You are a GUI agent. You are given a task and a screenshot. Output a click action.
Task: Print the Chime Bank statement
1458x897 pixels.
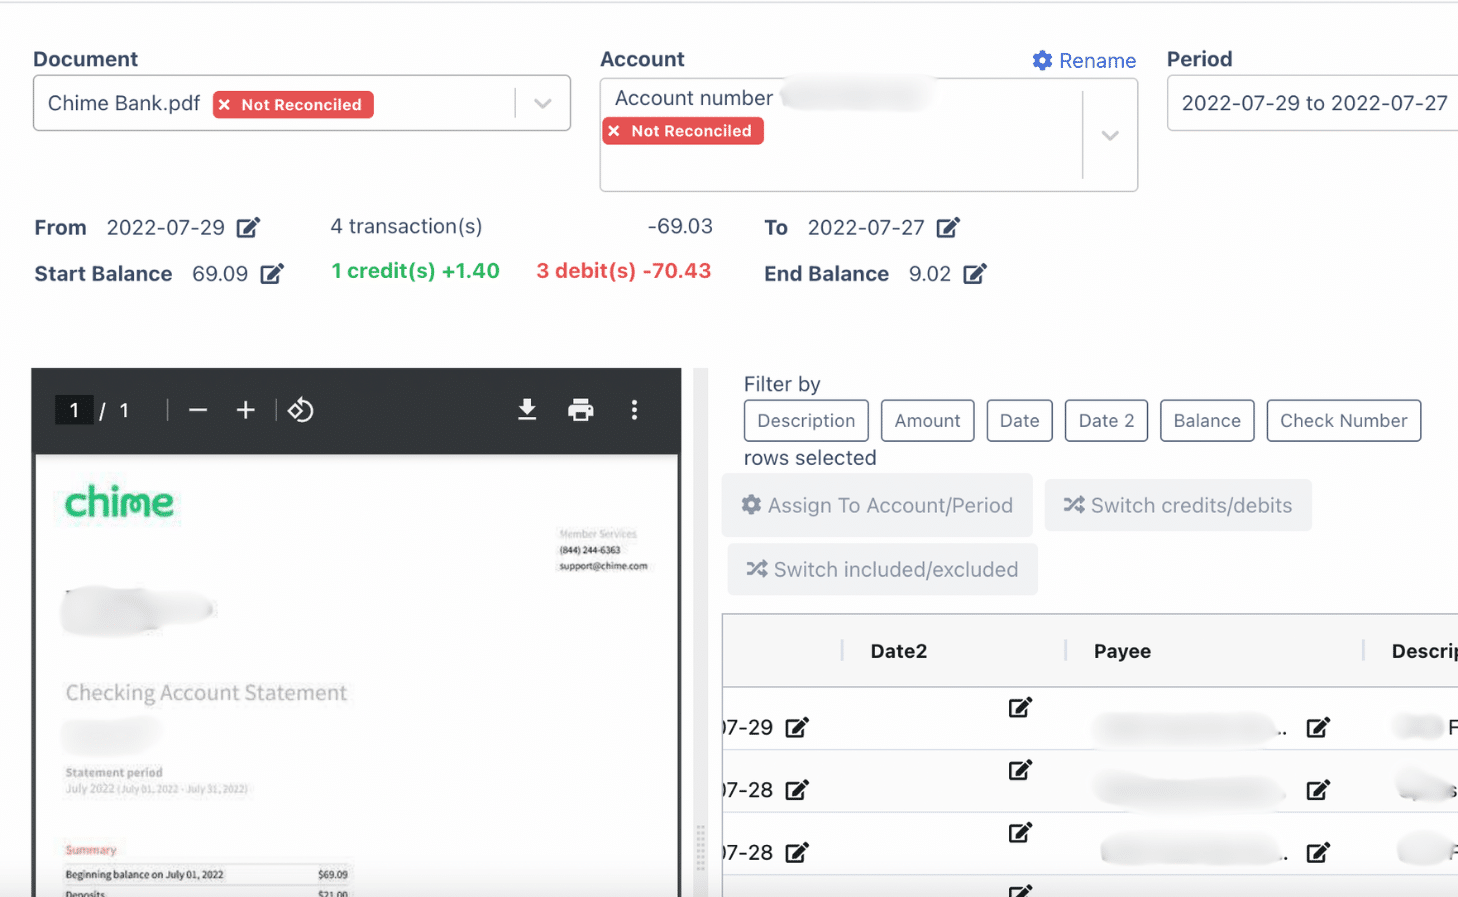581,410
